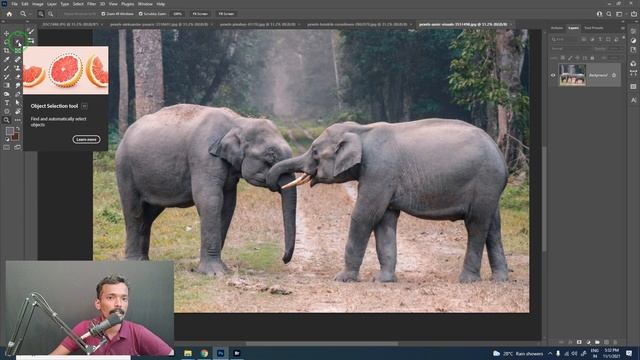The image size is (640, 360).
Task: Choose Zoom Out mode in options bar
Action: (x=51, y=13)
